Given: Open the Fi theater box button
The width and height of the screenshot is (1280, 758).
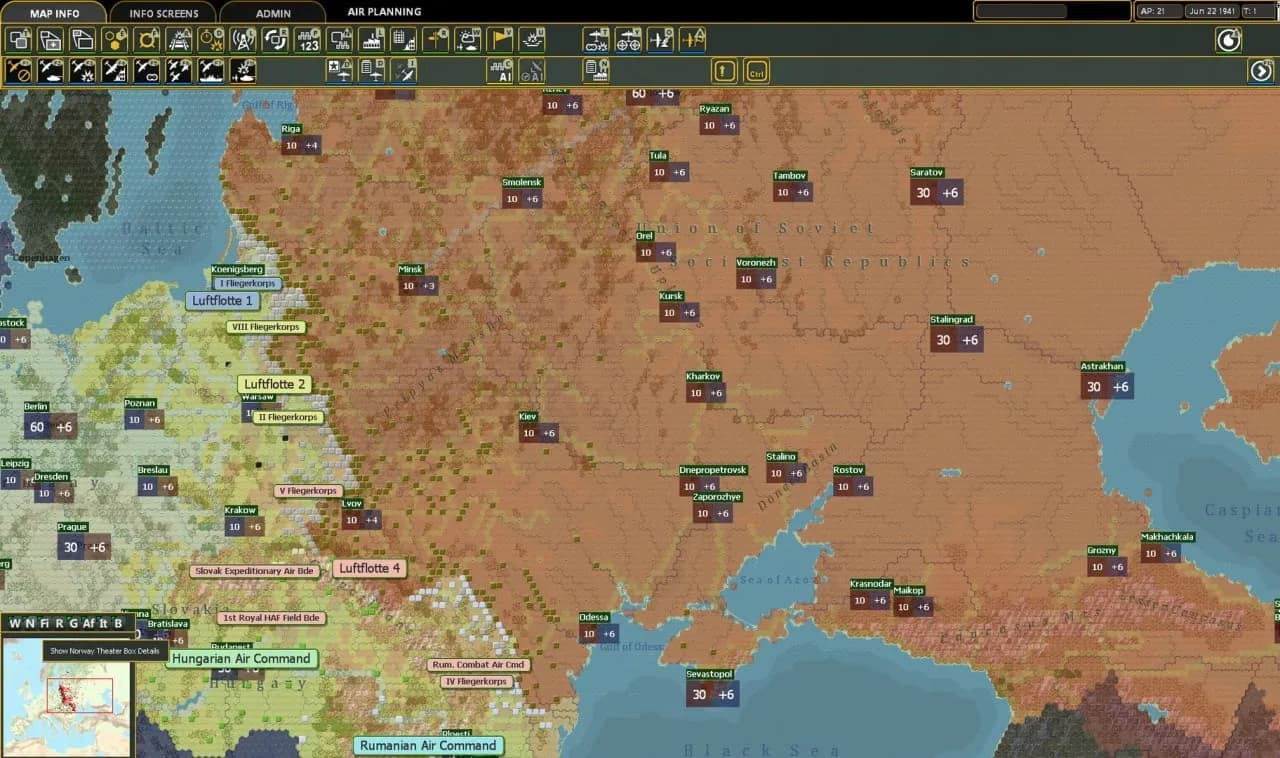Looking at the screenshot, I should point(44,623).
